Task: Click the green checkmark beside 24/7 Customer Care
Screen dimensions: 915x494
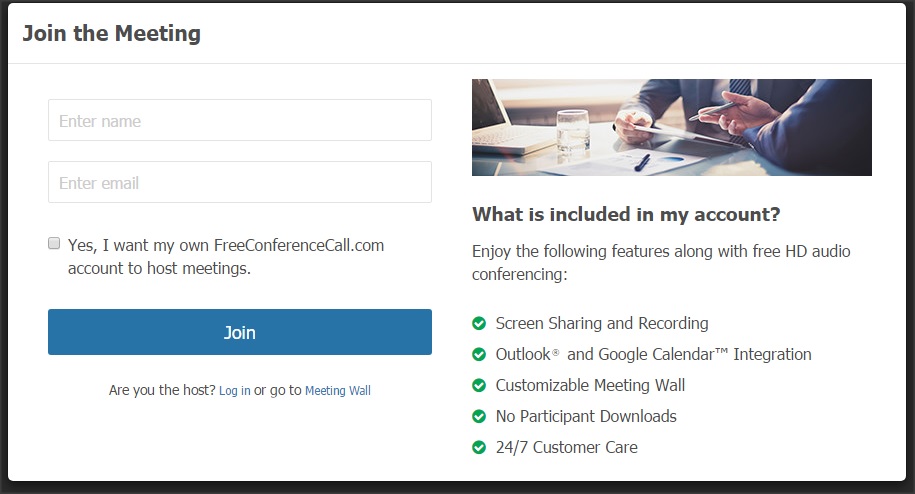Action: (x=479, y=447)
